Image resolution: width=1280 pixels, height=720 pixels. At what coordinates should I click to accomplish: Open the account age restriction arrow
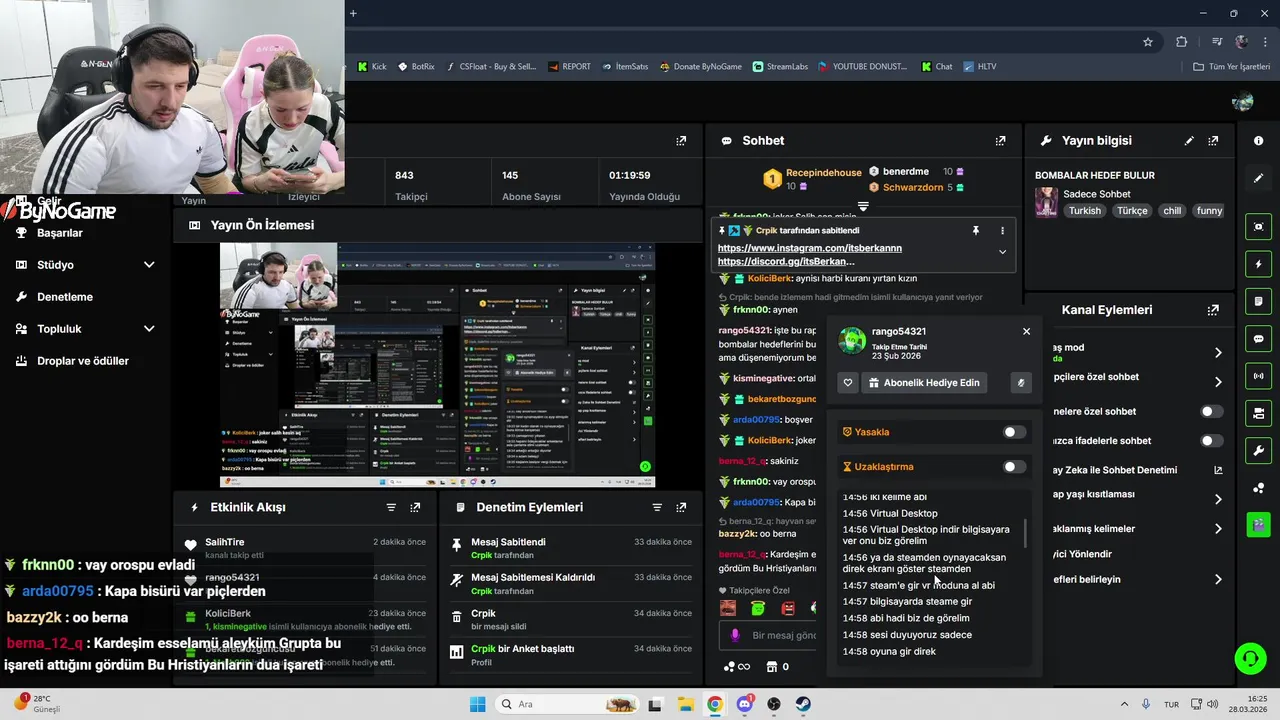1218,499
